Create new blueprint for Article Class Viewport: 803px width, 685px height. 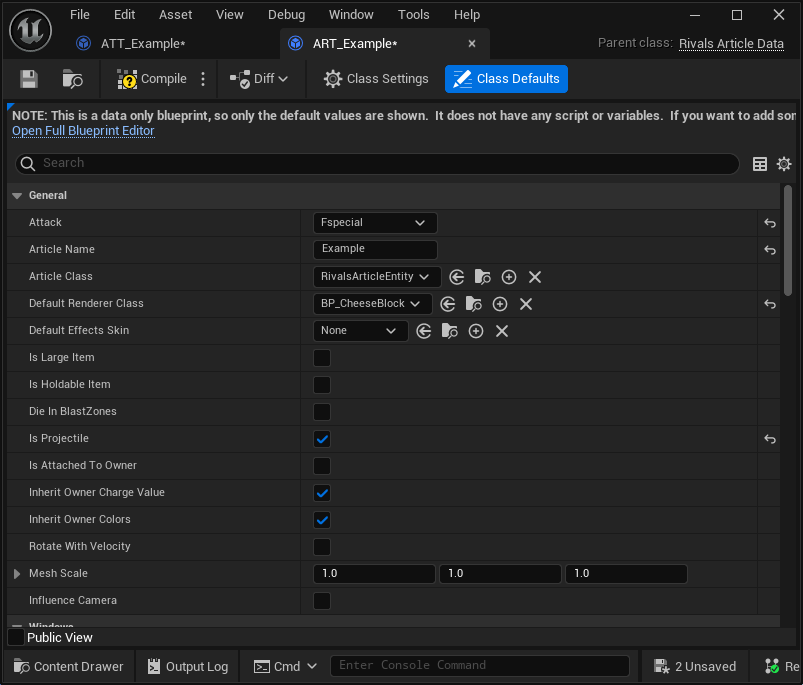[x=509, y=277]
